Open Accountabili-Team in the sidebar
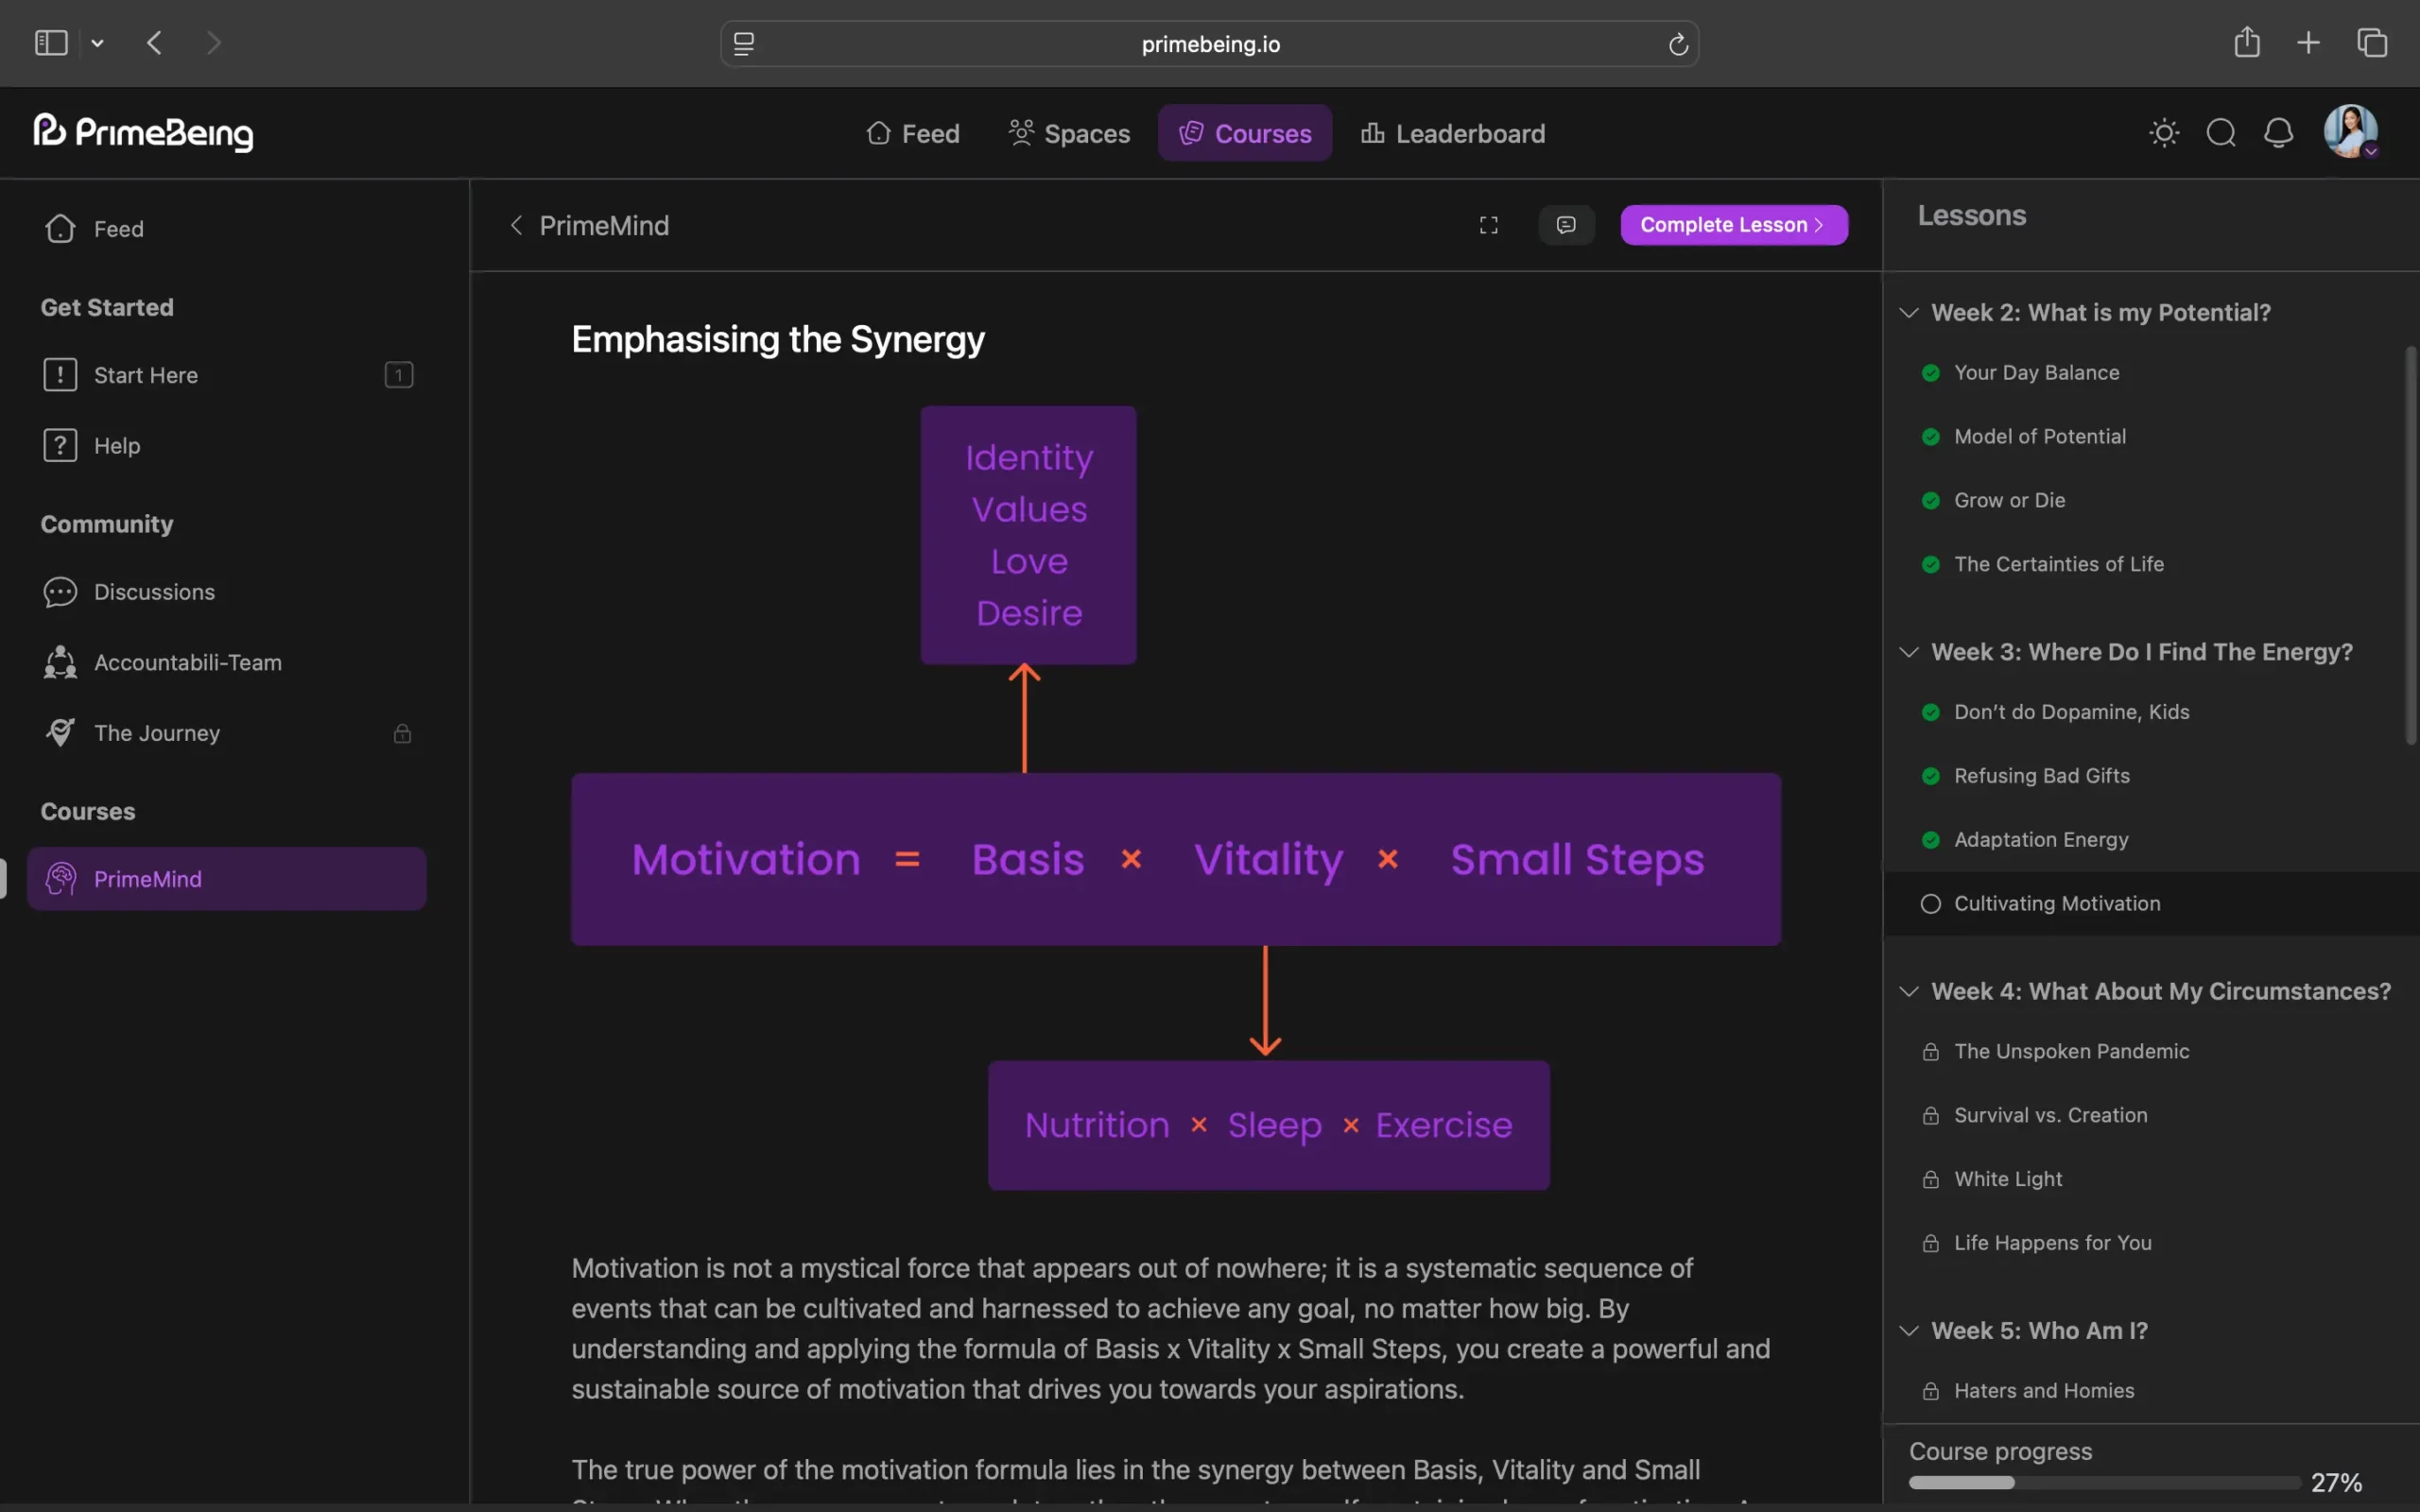The width and height of the screenshot is (2420, 1512). point(187,662)
